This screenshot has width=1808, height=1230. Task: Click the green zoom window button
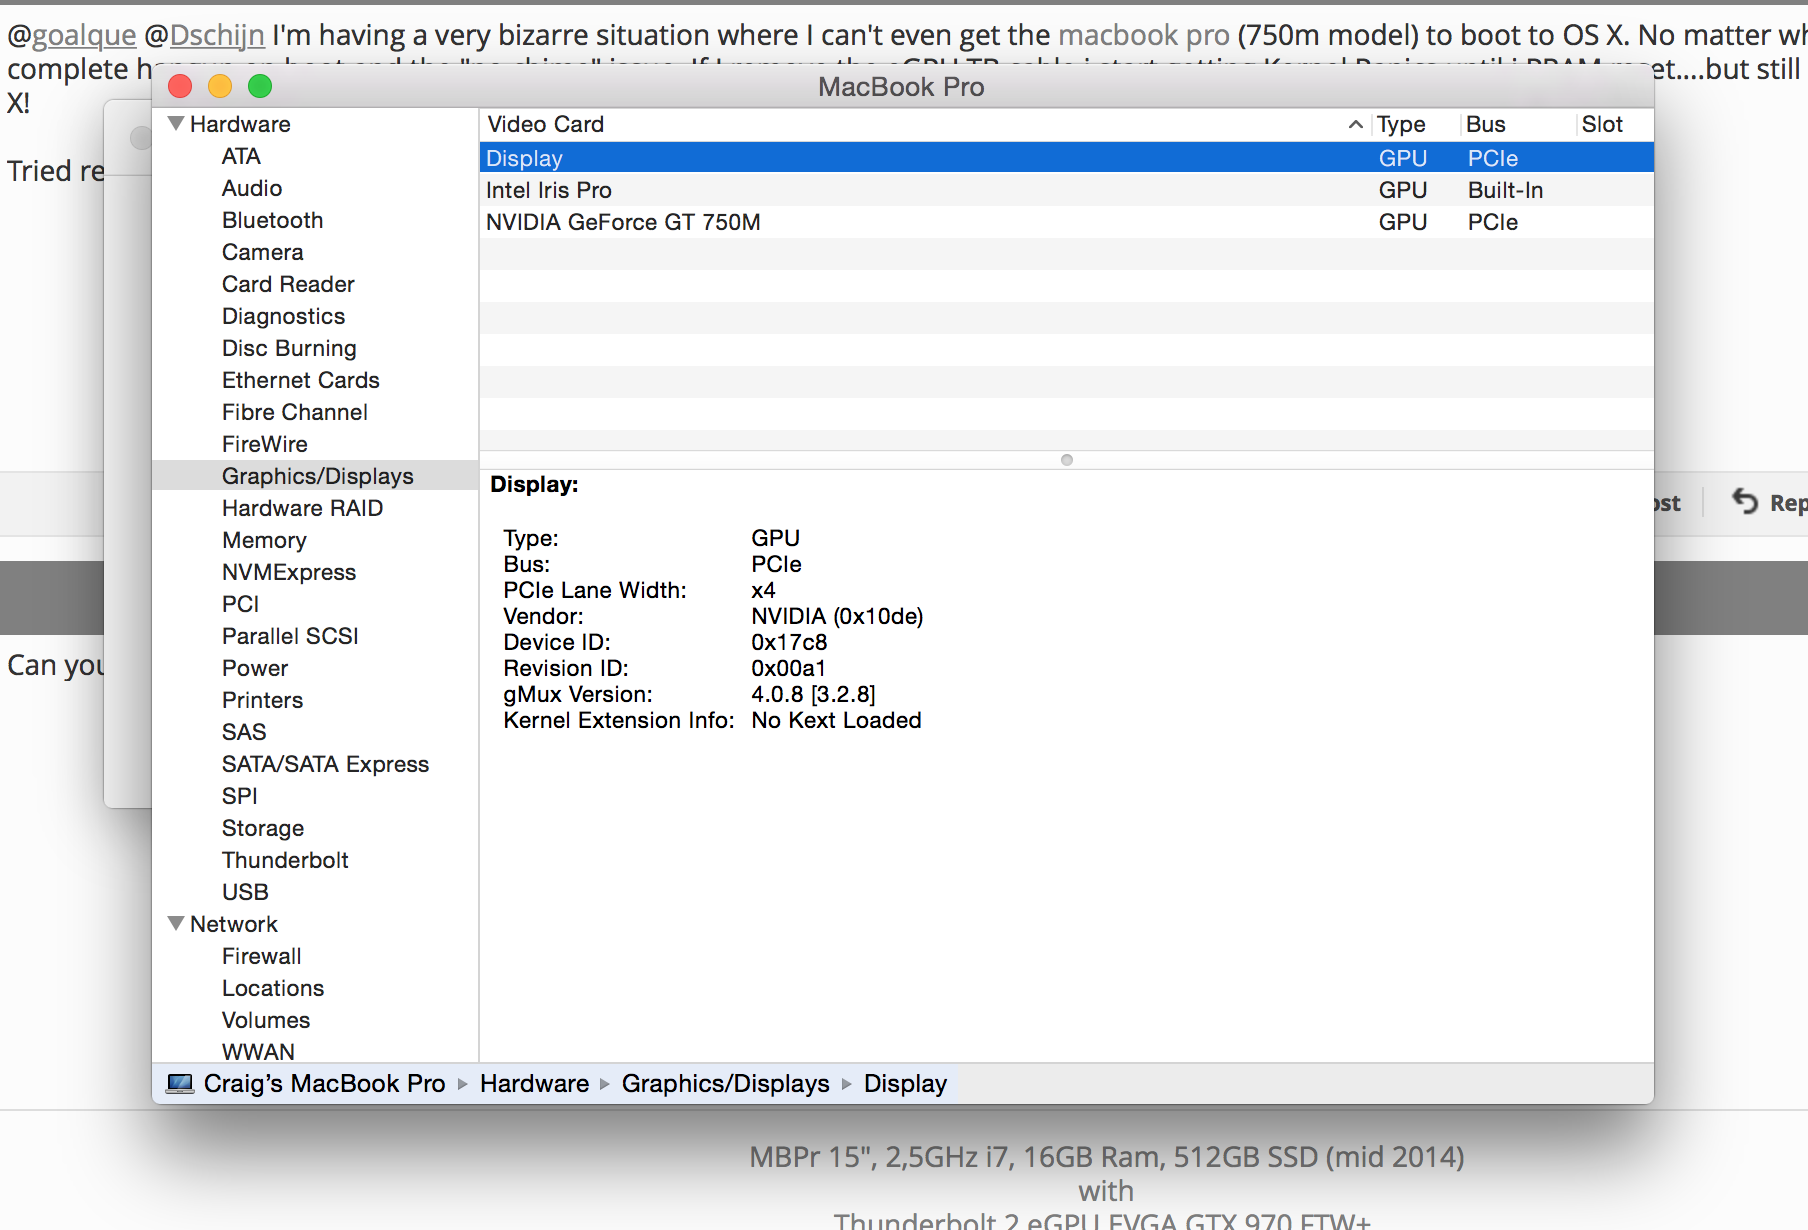pos(260,86)
